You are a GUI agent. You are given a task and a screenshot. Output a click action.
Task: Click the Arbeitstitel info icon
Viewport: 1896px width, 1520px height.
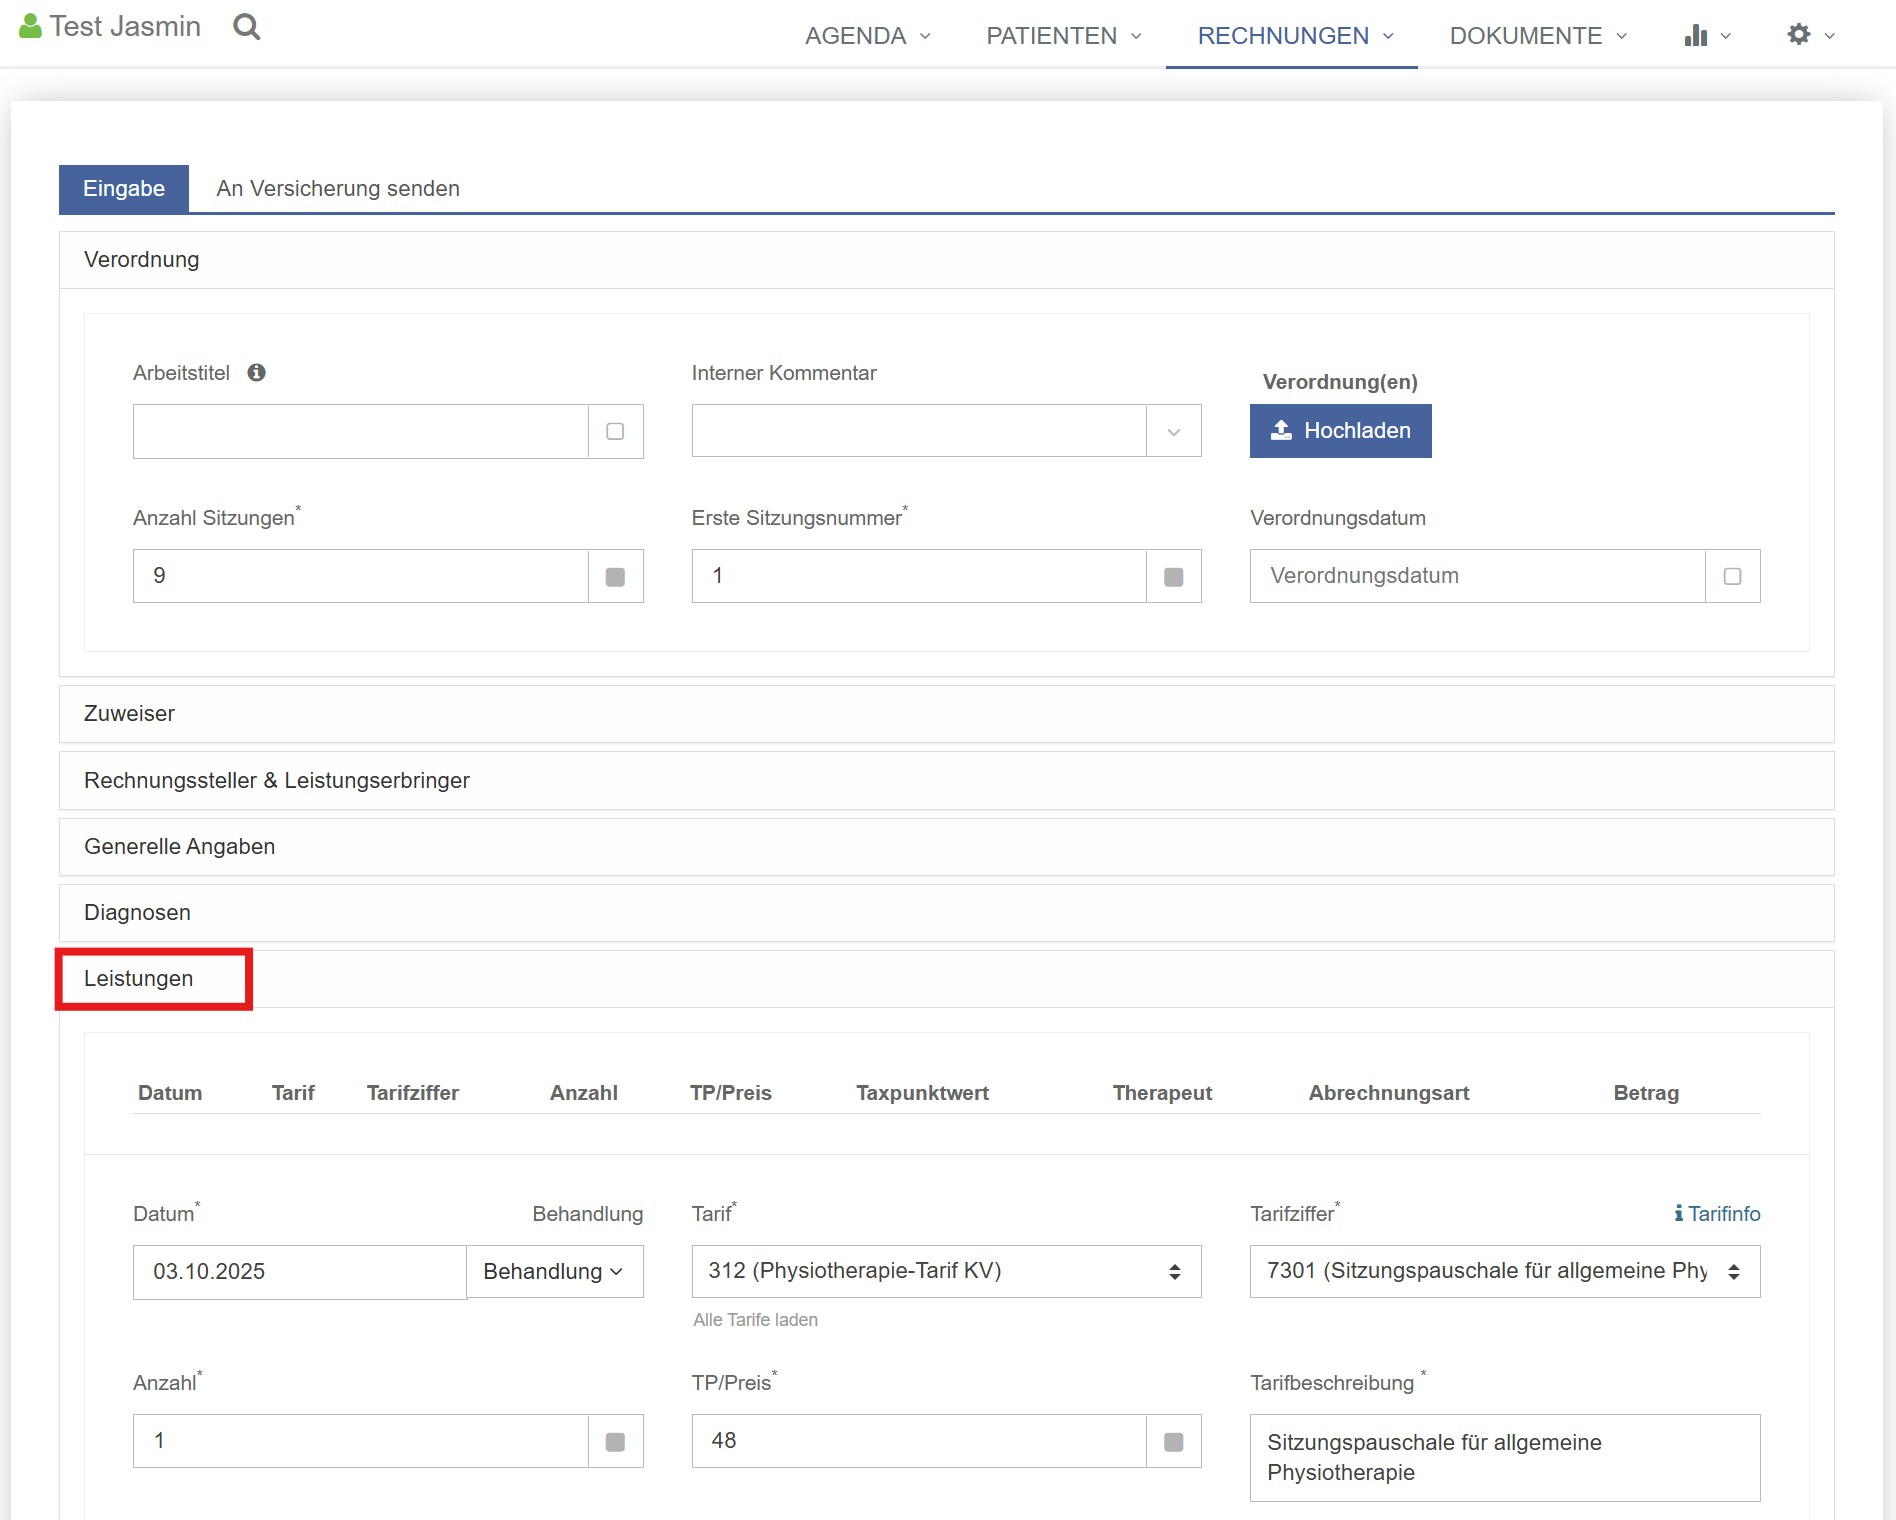click(x=257, y=373)
